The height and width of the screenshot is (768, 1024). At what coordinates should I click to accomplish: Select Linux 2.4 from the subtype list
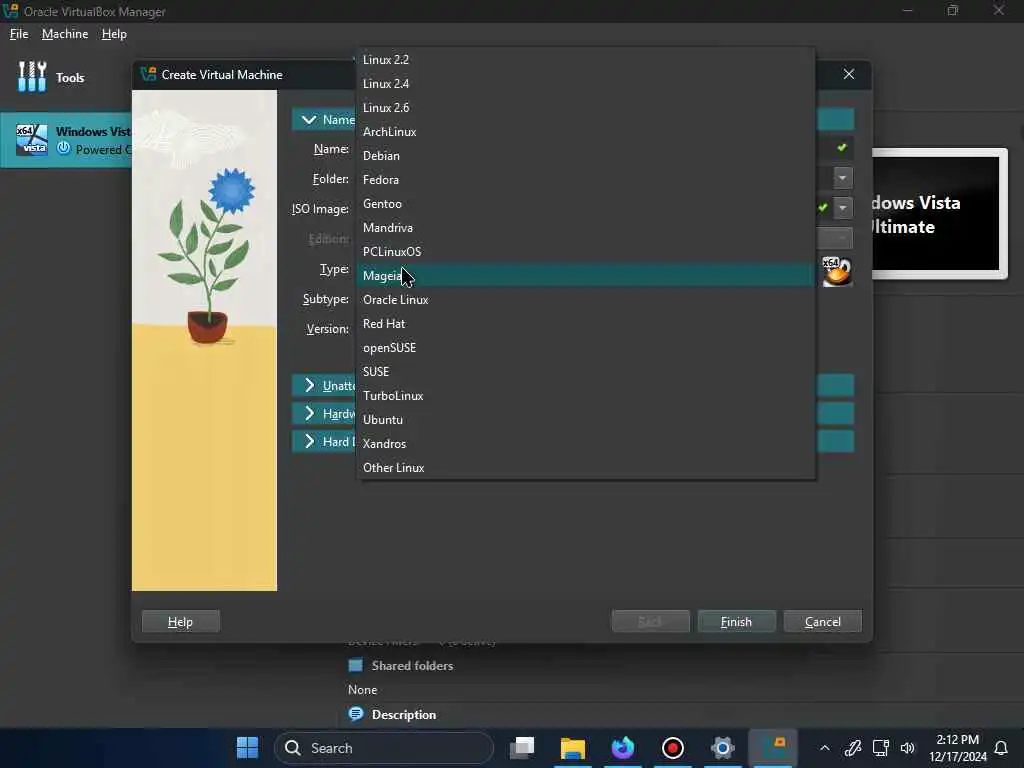585,84
